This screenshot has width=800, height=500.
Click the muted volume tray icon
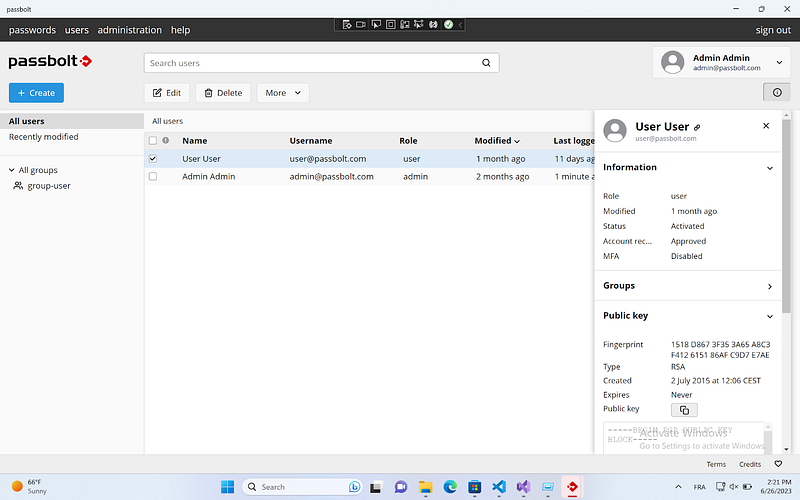coord(734,487)
